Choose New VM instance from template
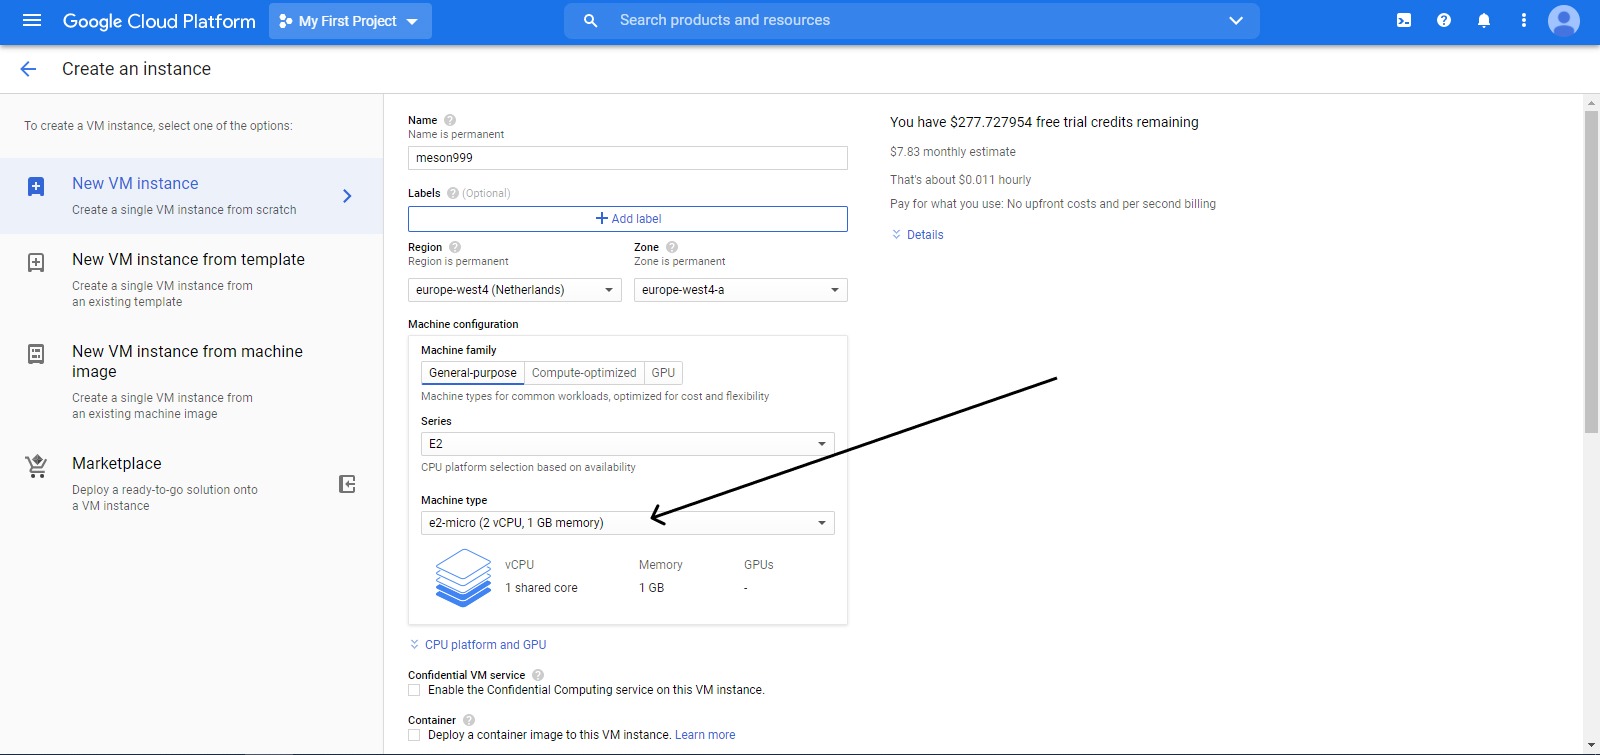Viewport: 1600px width, 755px height. pyautogui.click(x=191, y=280)
